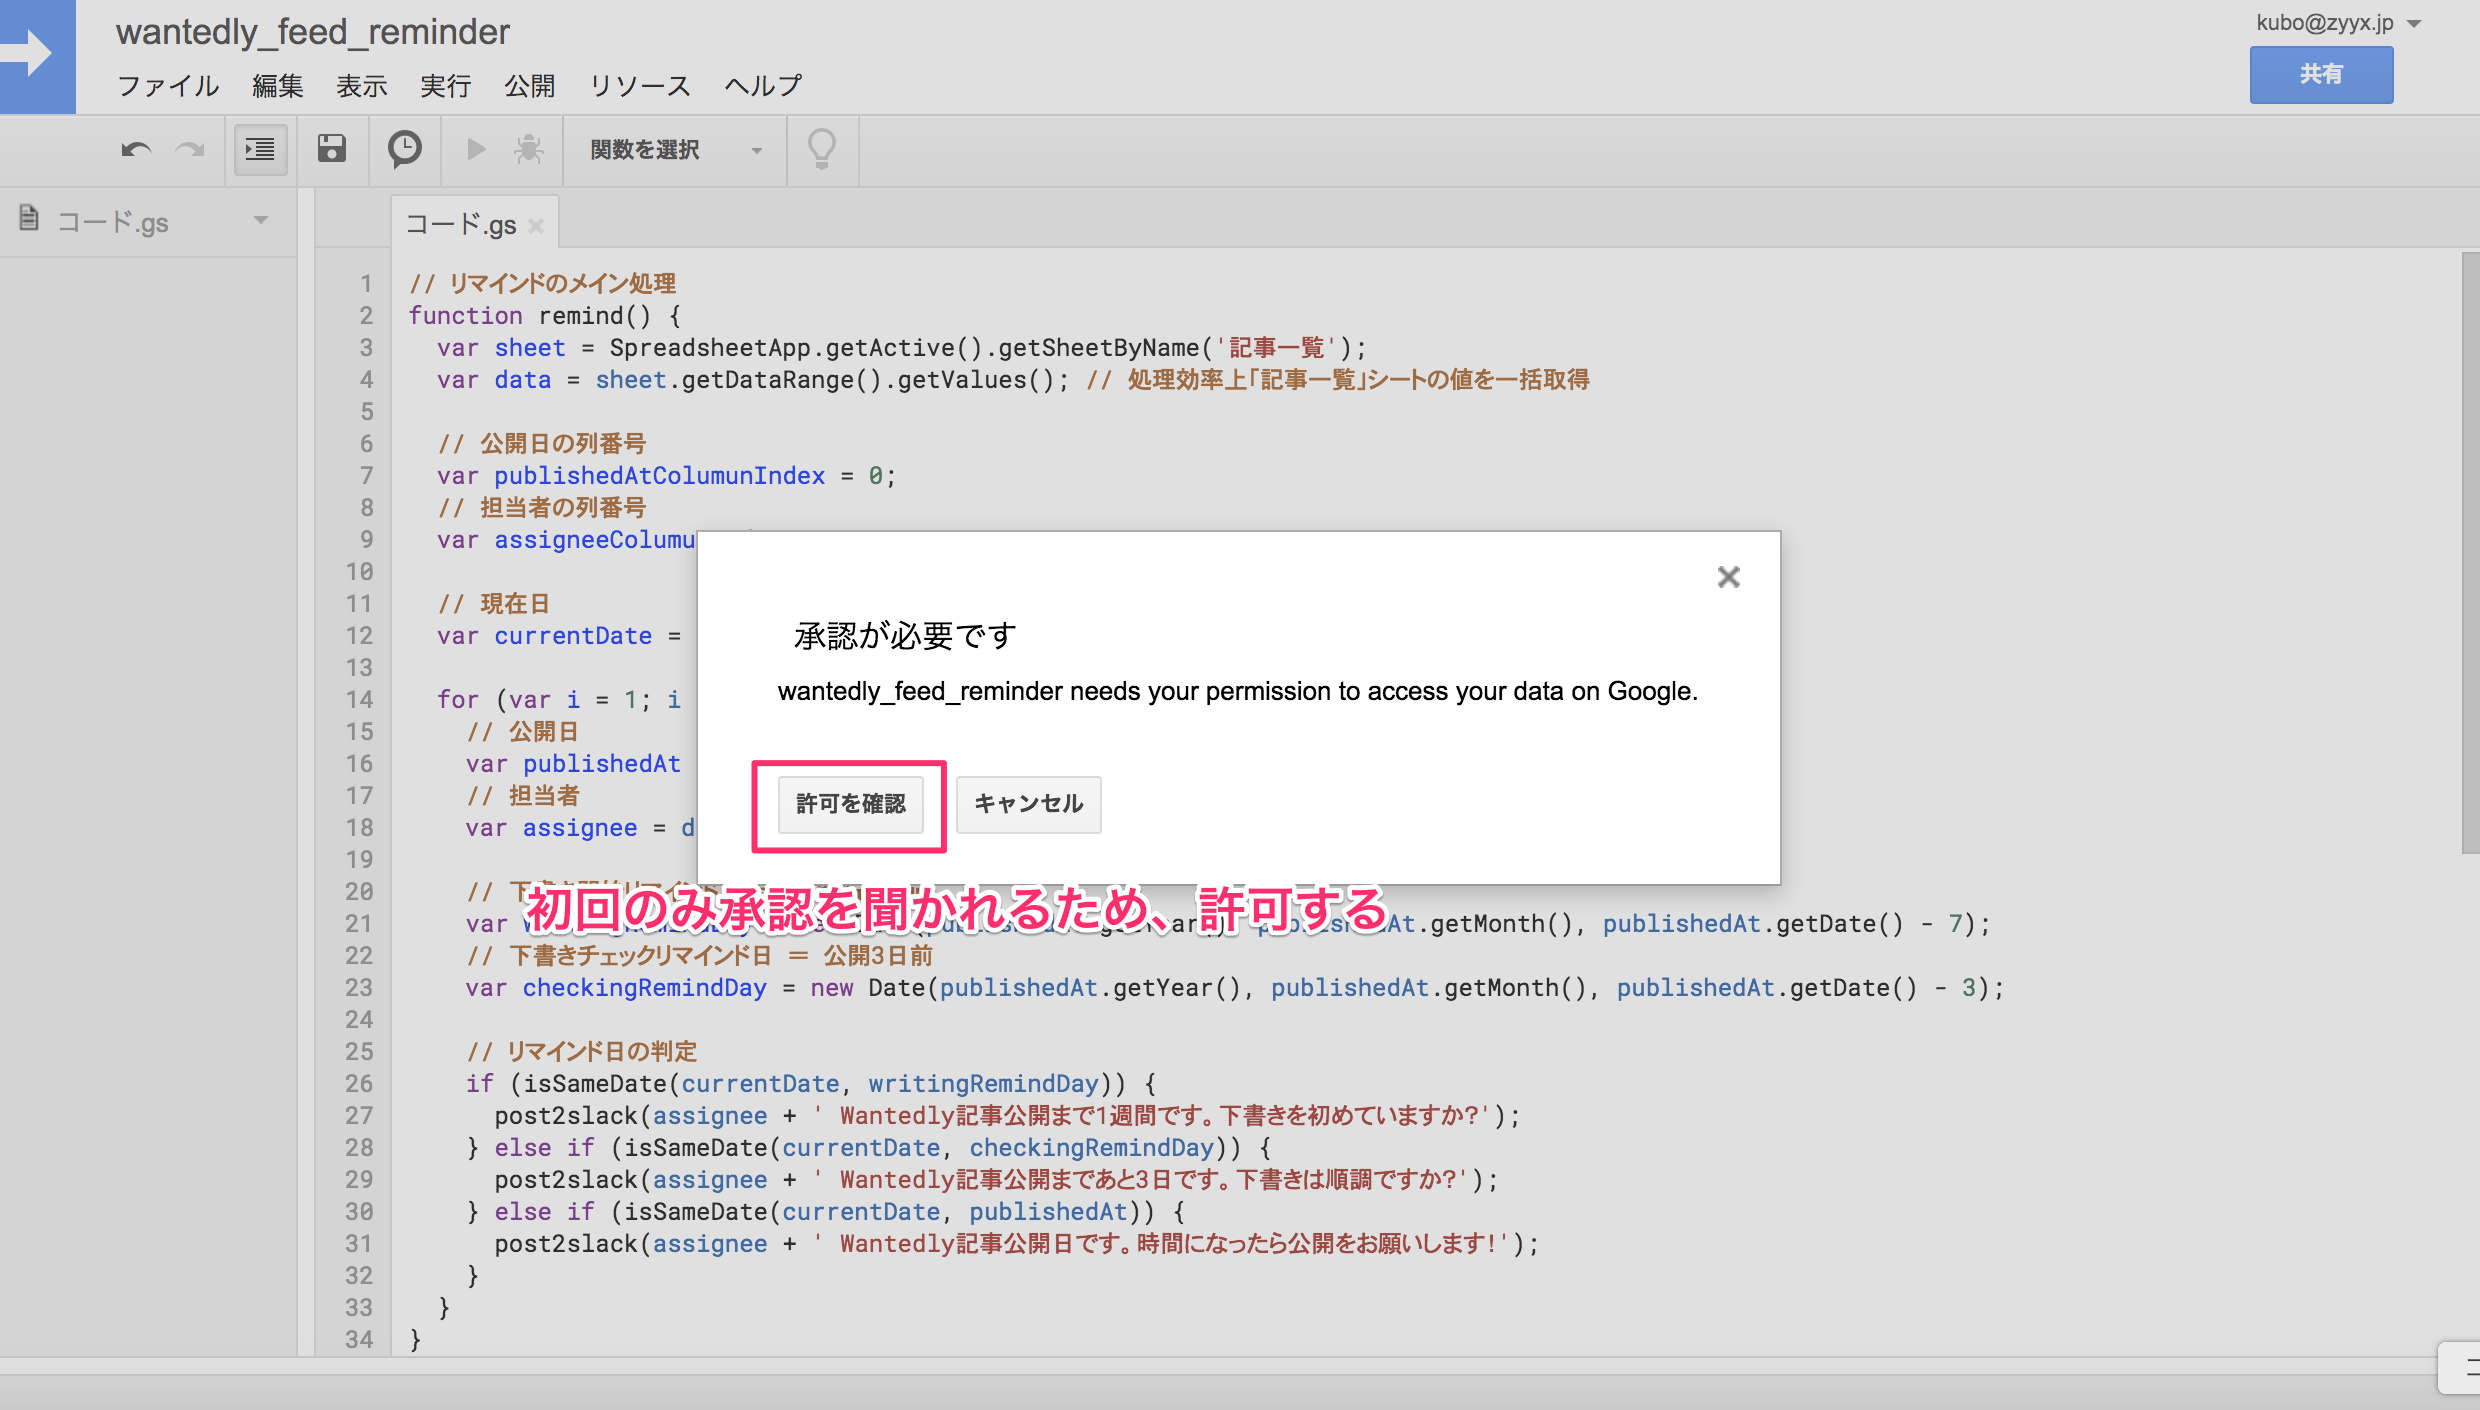Open the リソース menu
2480x1410 pixels.
pos(640,86)
